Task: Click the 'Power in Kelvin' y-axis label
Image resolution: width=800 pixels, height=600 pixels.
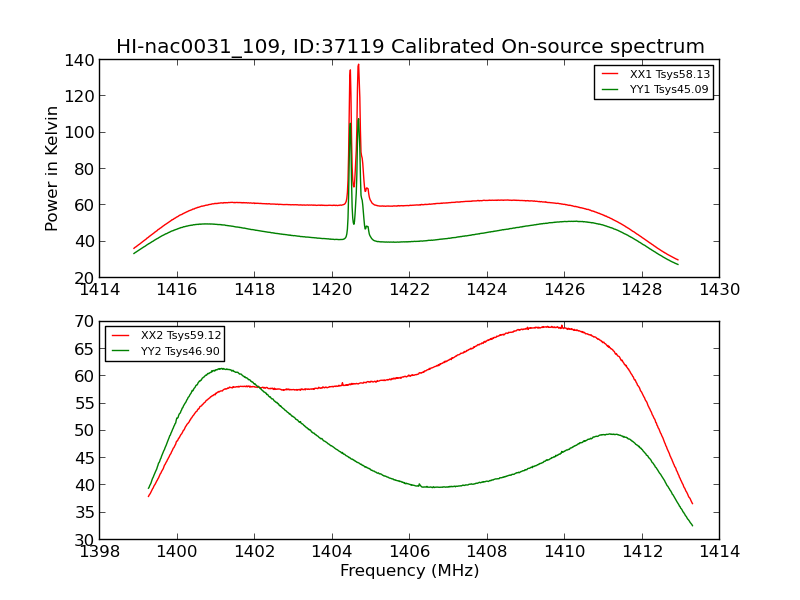Action: click(51, 169)
